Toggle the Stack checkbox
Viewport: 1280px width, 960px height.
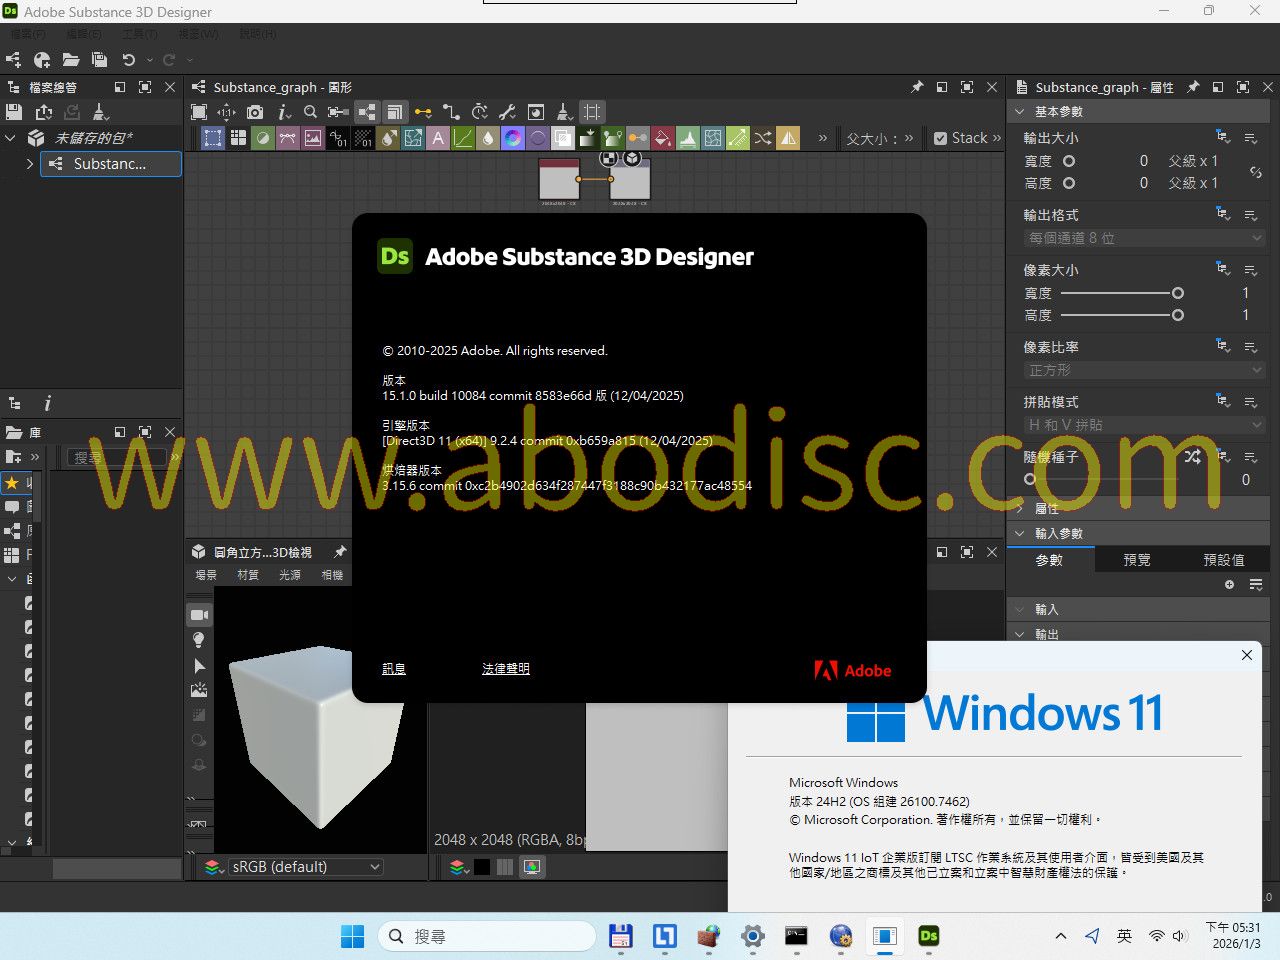(940, 138)
